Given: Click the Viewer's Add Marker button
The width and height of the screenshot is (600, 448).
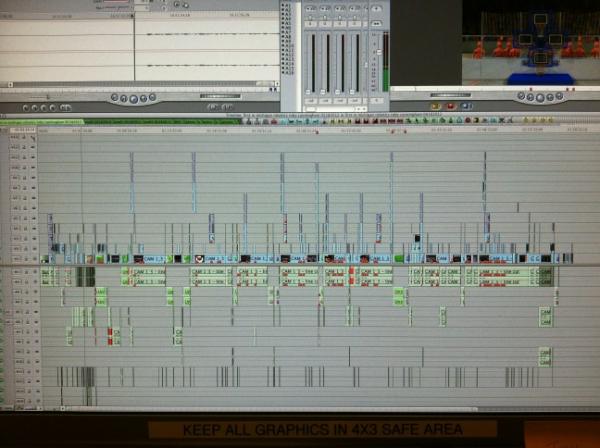Looking at the screenshot, I should pyautogui.click(x=53, y=108).
